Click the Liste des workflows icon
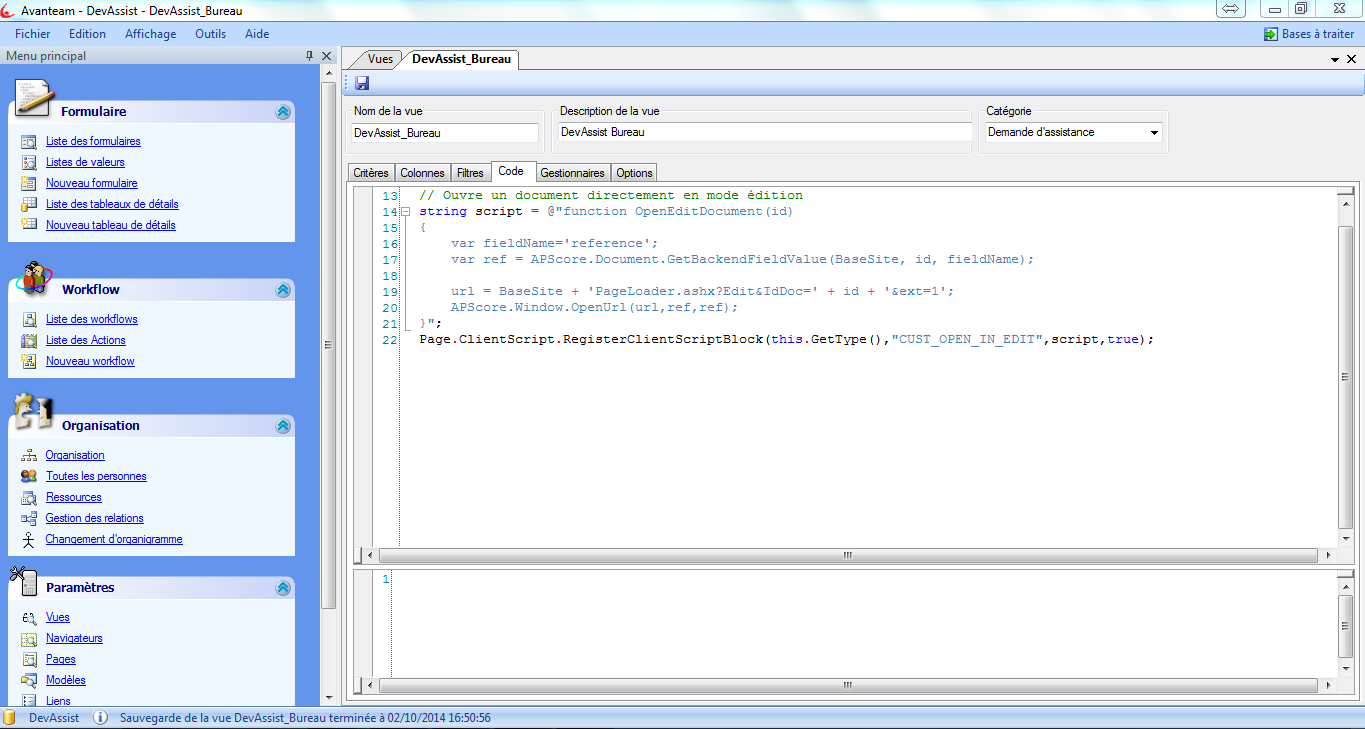 pos(31,319)
